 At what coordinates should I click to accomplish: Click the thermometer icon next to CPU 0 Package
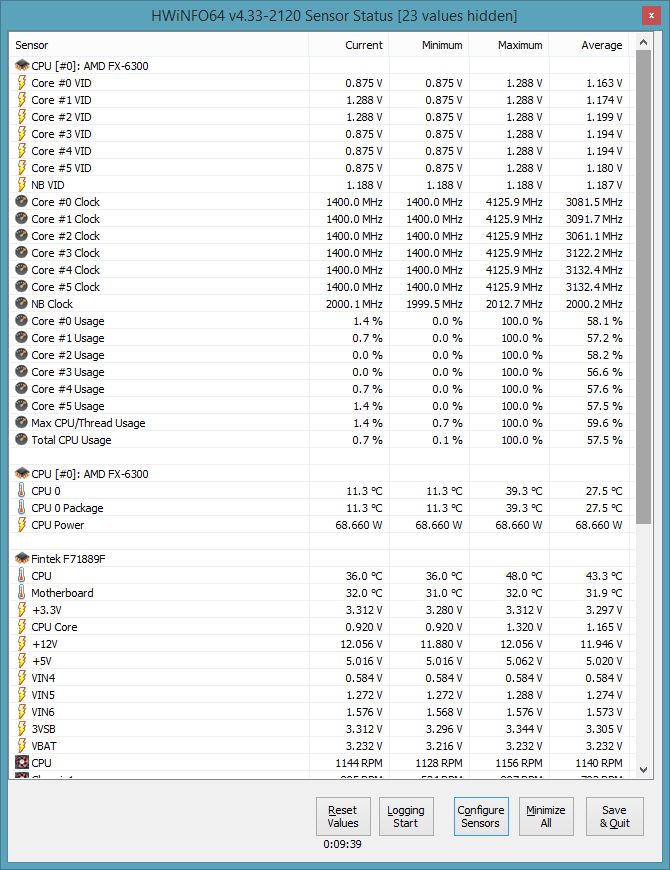22,508
